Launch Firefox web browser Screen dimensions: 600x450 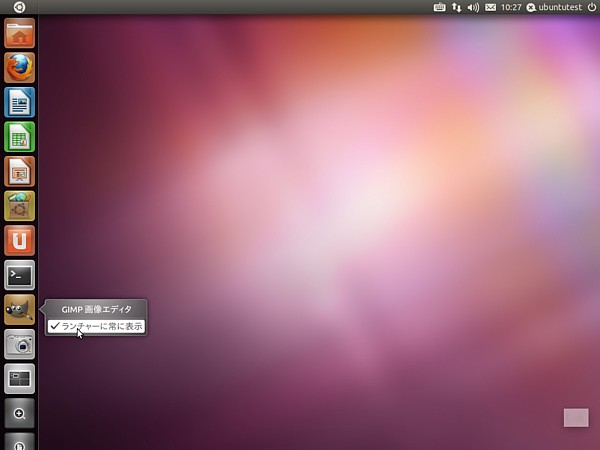click(x=20, y=68)
